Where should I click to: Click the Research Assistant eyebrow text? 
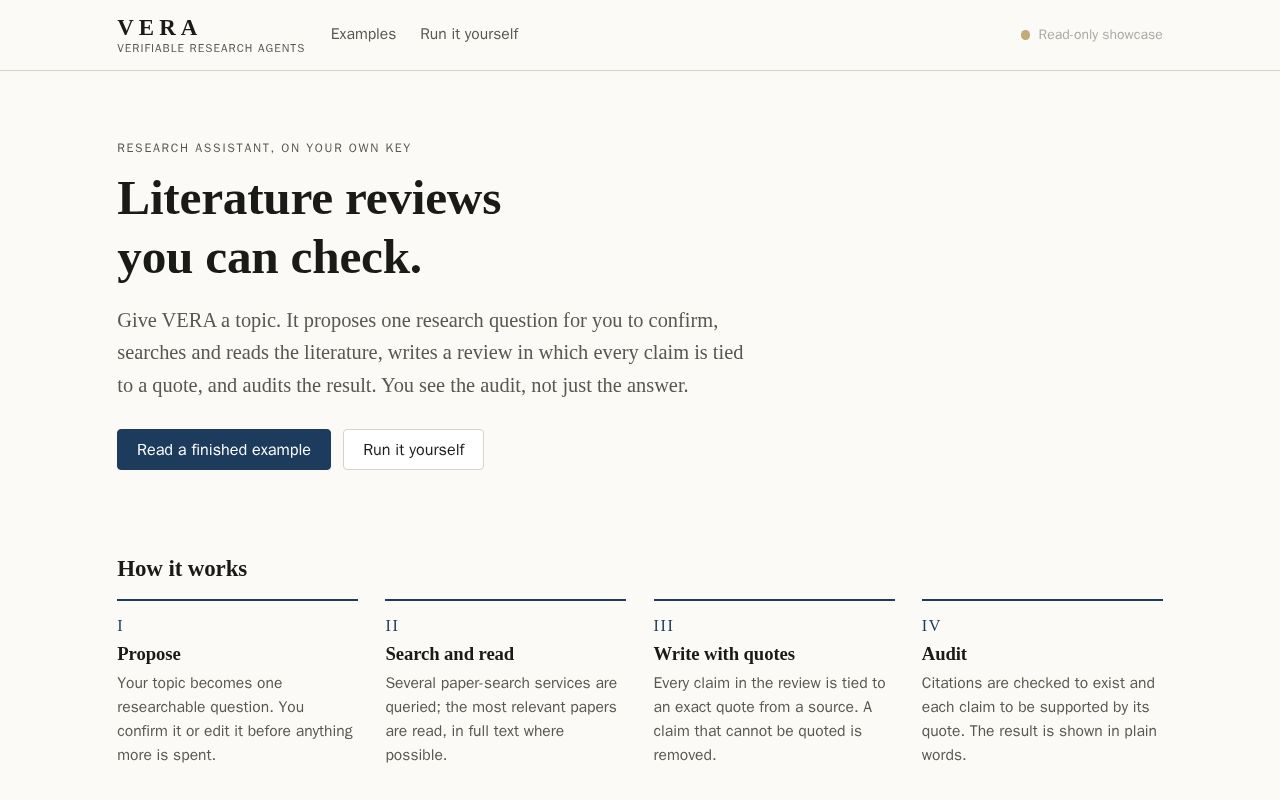[264, 148]
